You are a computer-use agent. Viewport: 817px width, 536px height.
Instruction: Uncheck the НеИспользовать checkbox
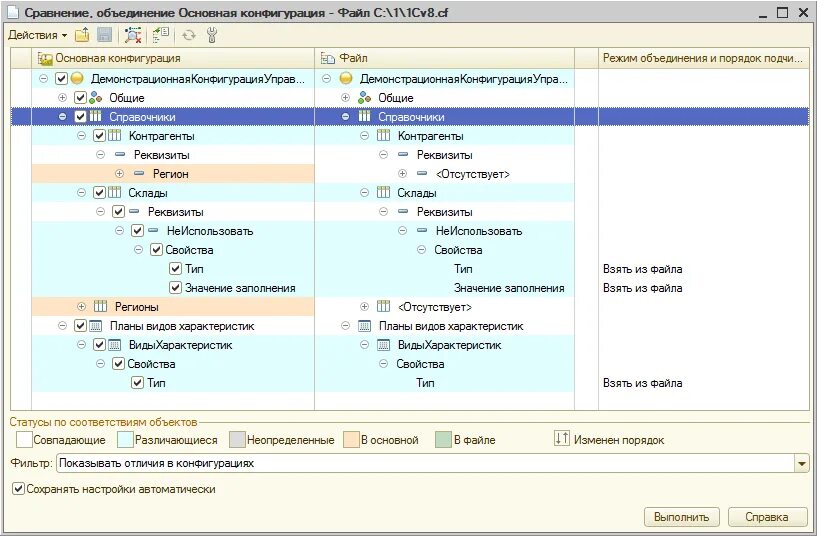pyautogui.click(x=138, y=231)
